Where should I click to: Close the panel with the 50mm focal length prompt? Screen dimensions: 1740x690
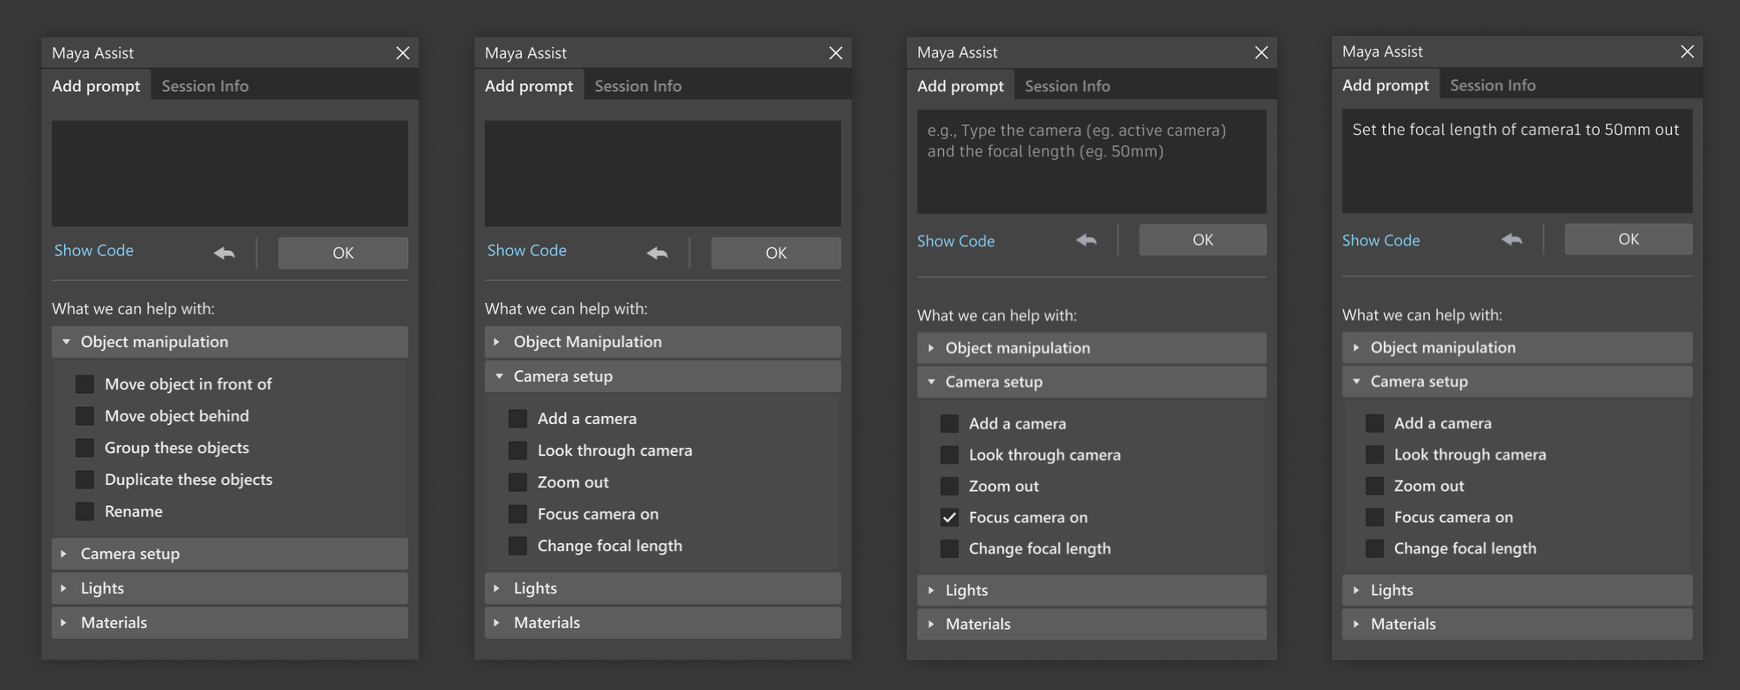[x=1687, y=51]
